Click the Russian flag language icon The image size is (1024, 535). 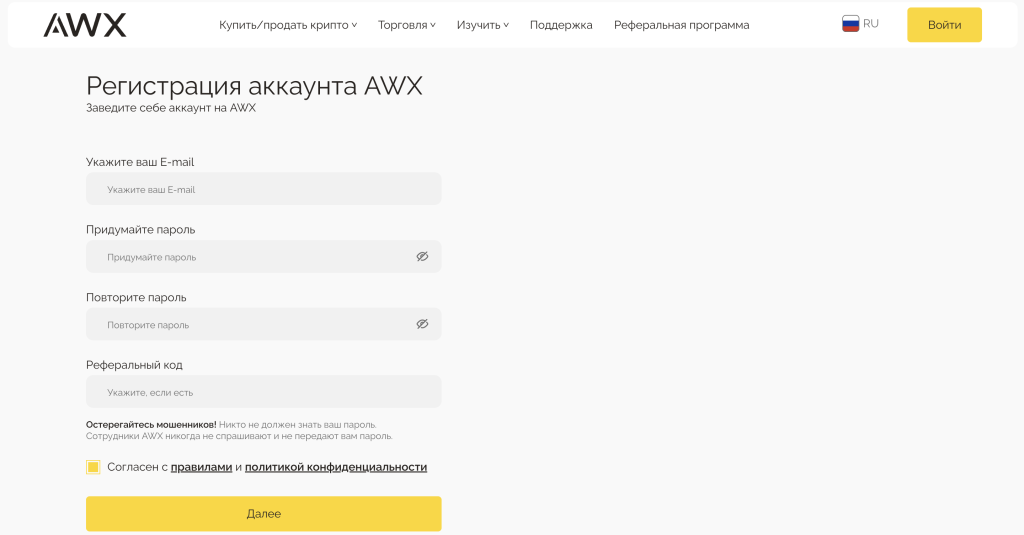(850, 24)
